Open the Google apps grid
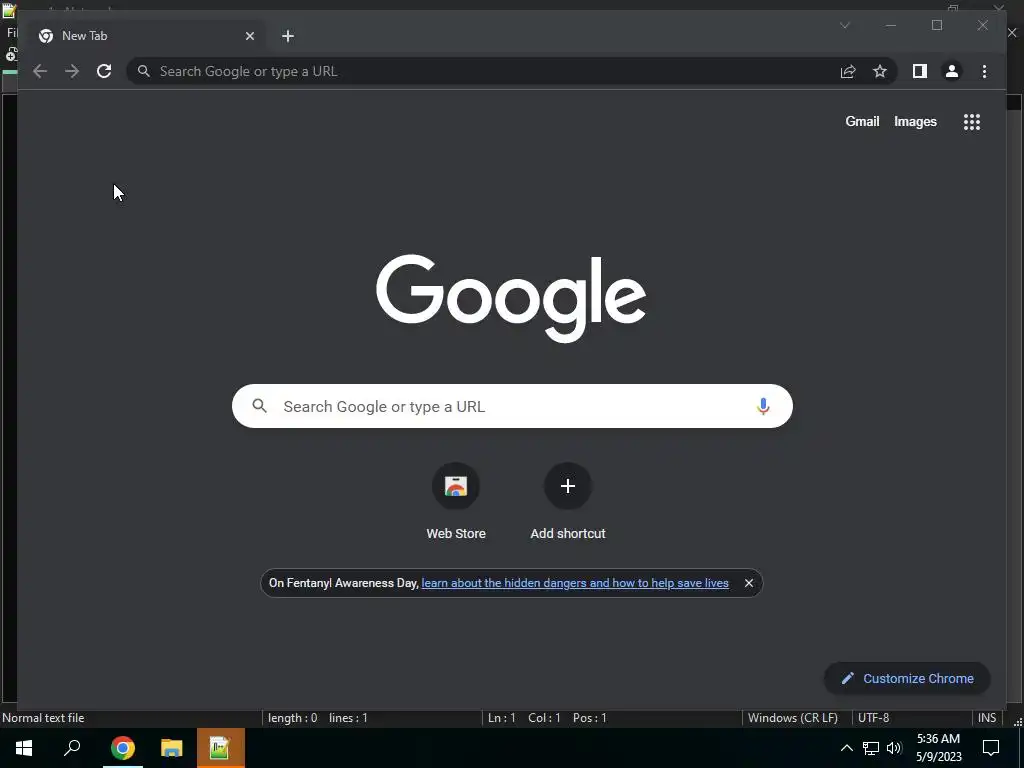This screenshot has width=1024, height=768. (972, 122)
